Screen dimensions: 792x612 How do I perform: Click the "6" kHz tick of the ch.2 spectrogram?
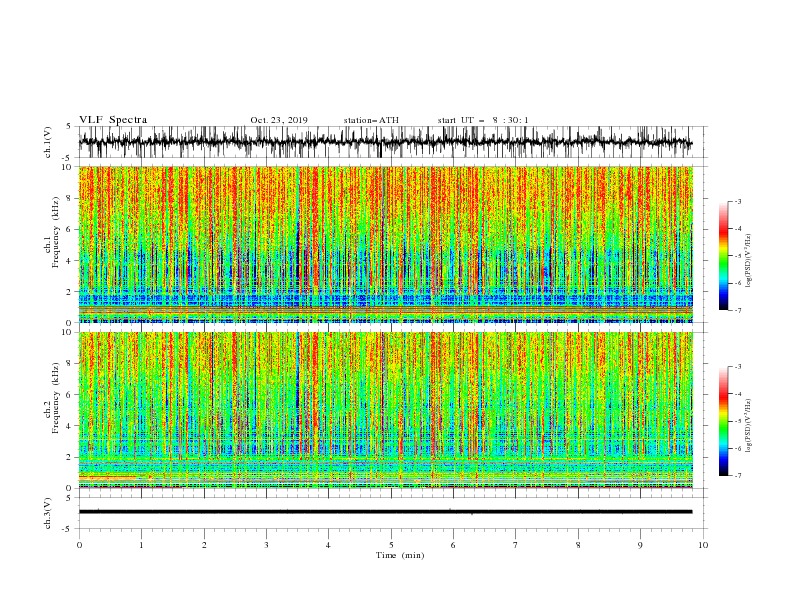pos(70,395)
